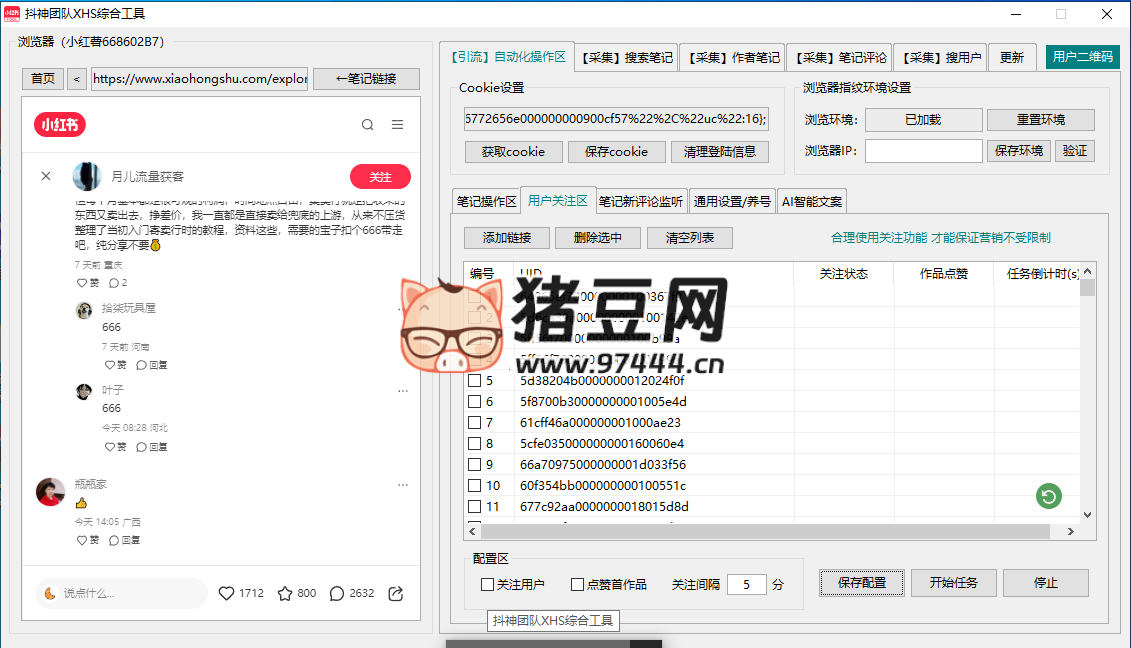Click the share icon next to the comment count

click(395, 593)
